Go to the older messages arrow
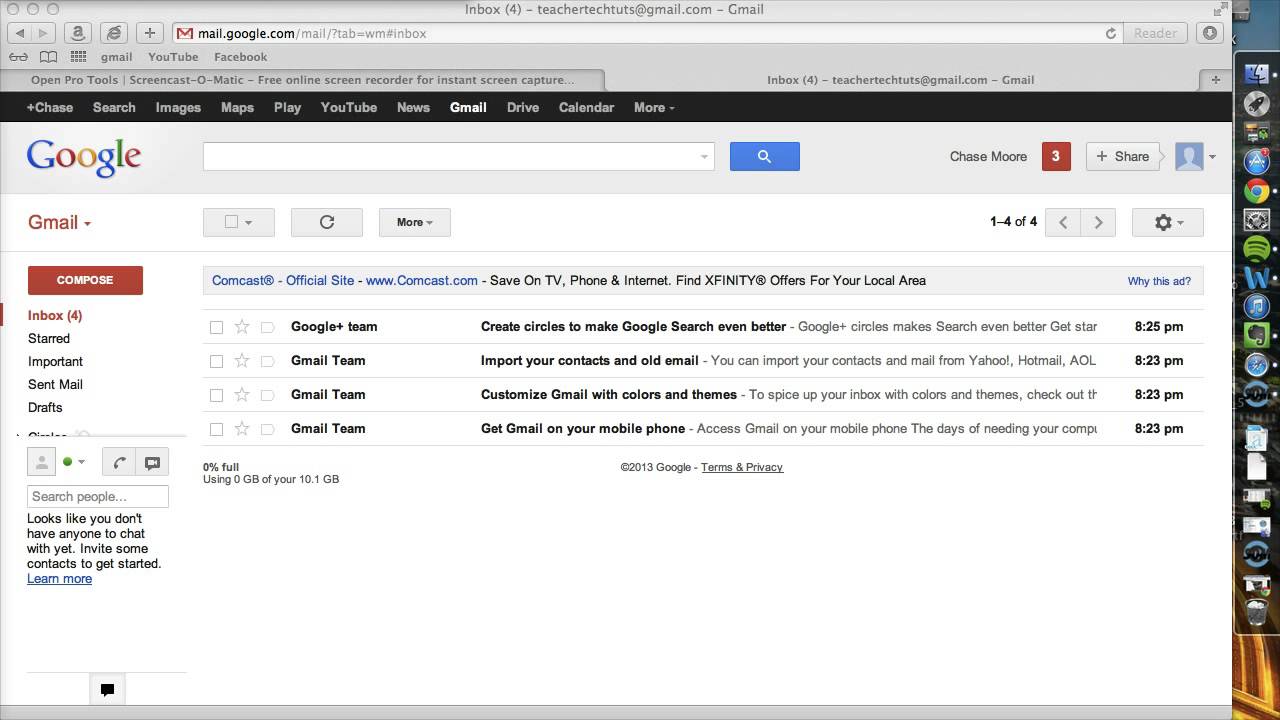This screenshot has width=1280, height=720. [x=1098, y=222]
